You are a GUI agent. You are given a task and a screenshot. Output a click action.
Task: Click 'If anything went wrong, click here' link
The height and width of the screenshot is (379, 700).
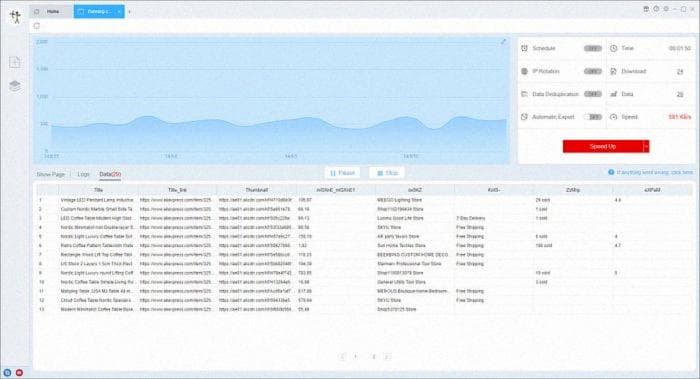click(655, 172)
